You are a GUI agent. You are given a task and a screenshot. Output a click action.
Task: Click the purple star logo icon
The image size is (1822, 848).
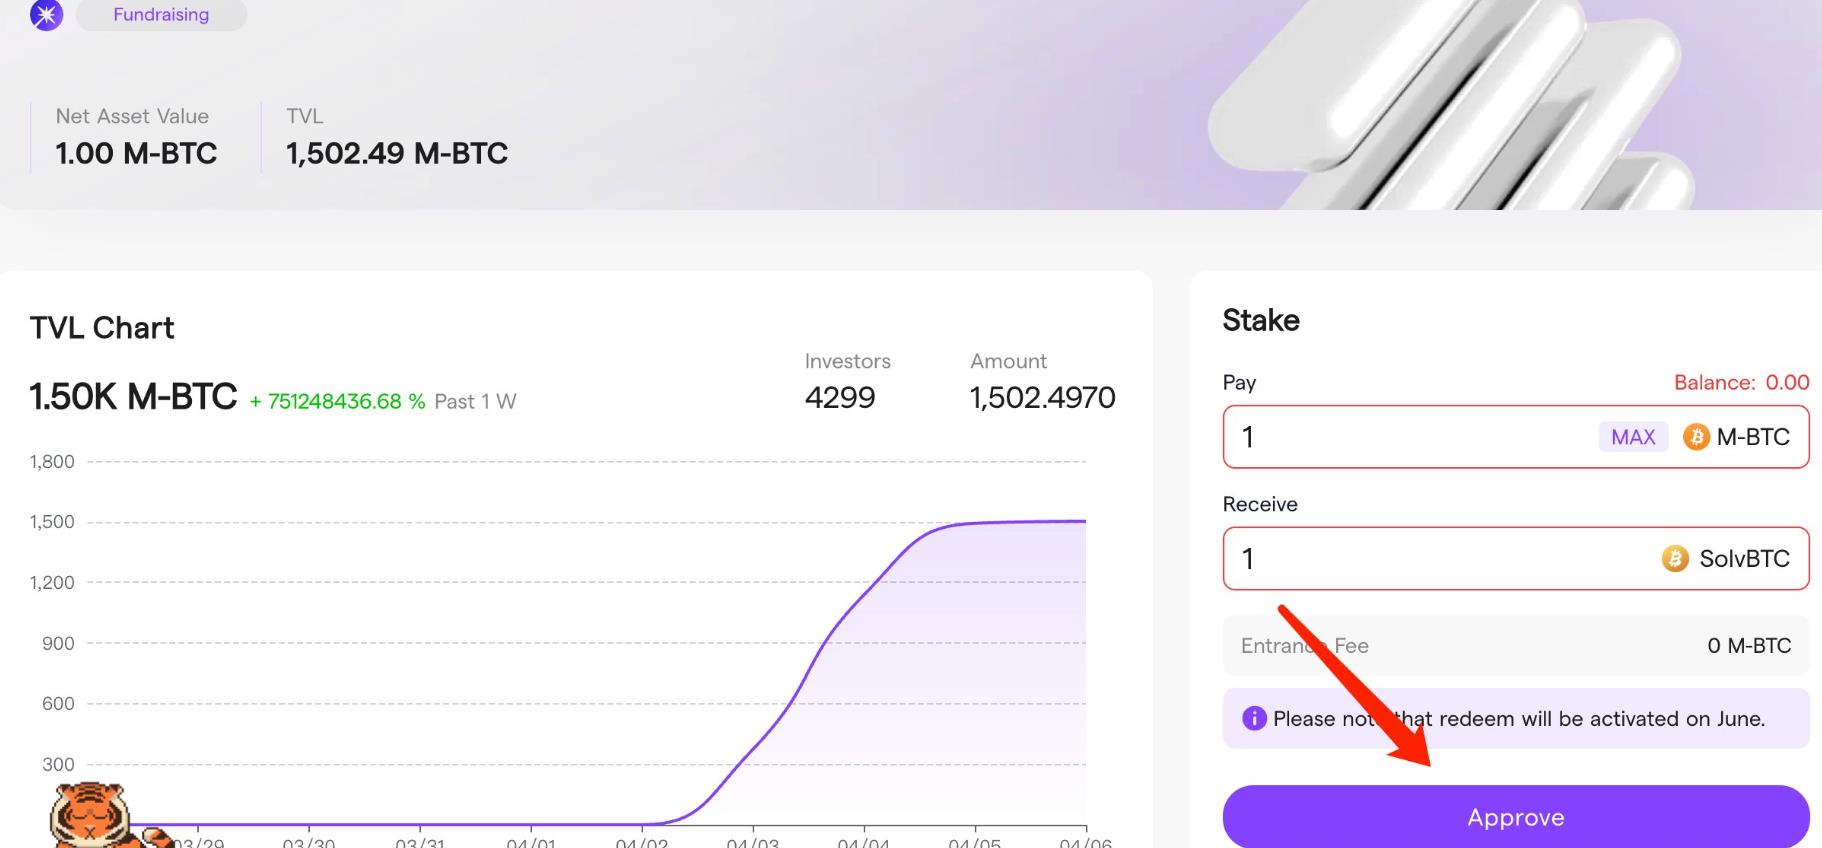[x=46, y=14]
